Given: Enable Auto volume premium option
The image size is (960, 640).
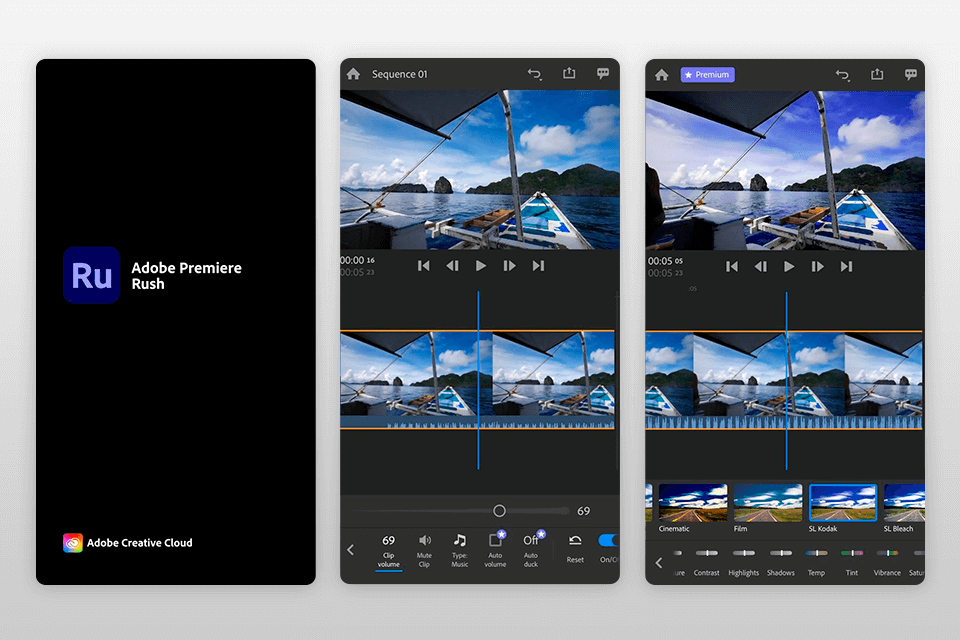Looking at the screenshot, I should click(495, 549).
